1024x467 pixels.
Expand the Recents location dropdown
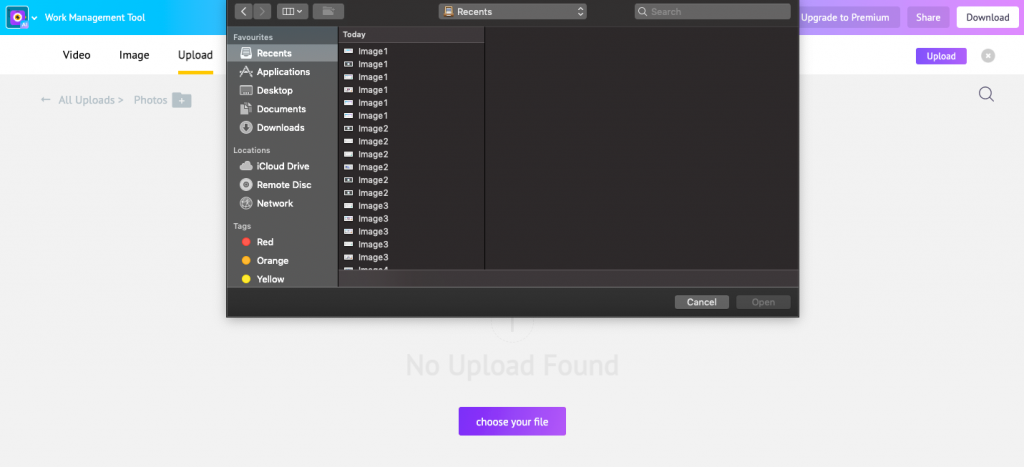(x=513, y=11)
